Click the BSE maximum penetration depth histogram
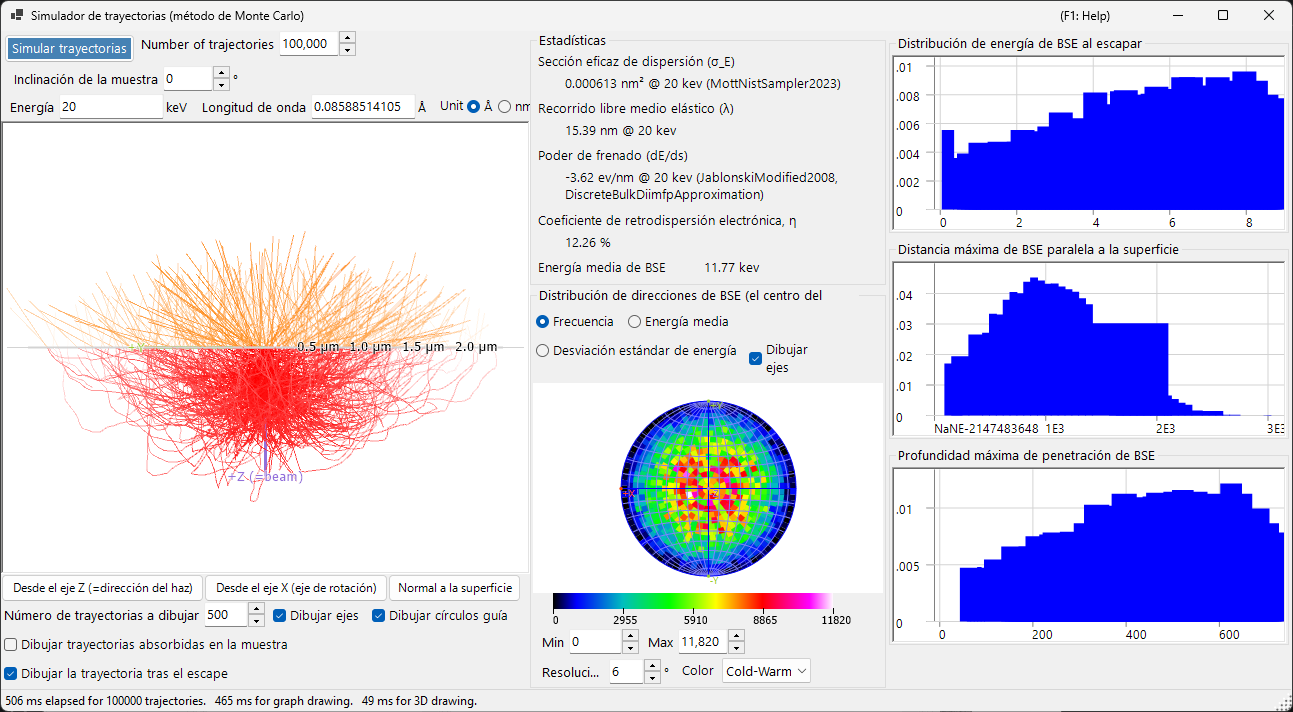1293x712 pixels. (1088, 555)
